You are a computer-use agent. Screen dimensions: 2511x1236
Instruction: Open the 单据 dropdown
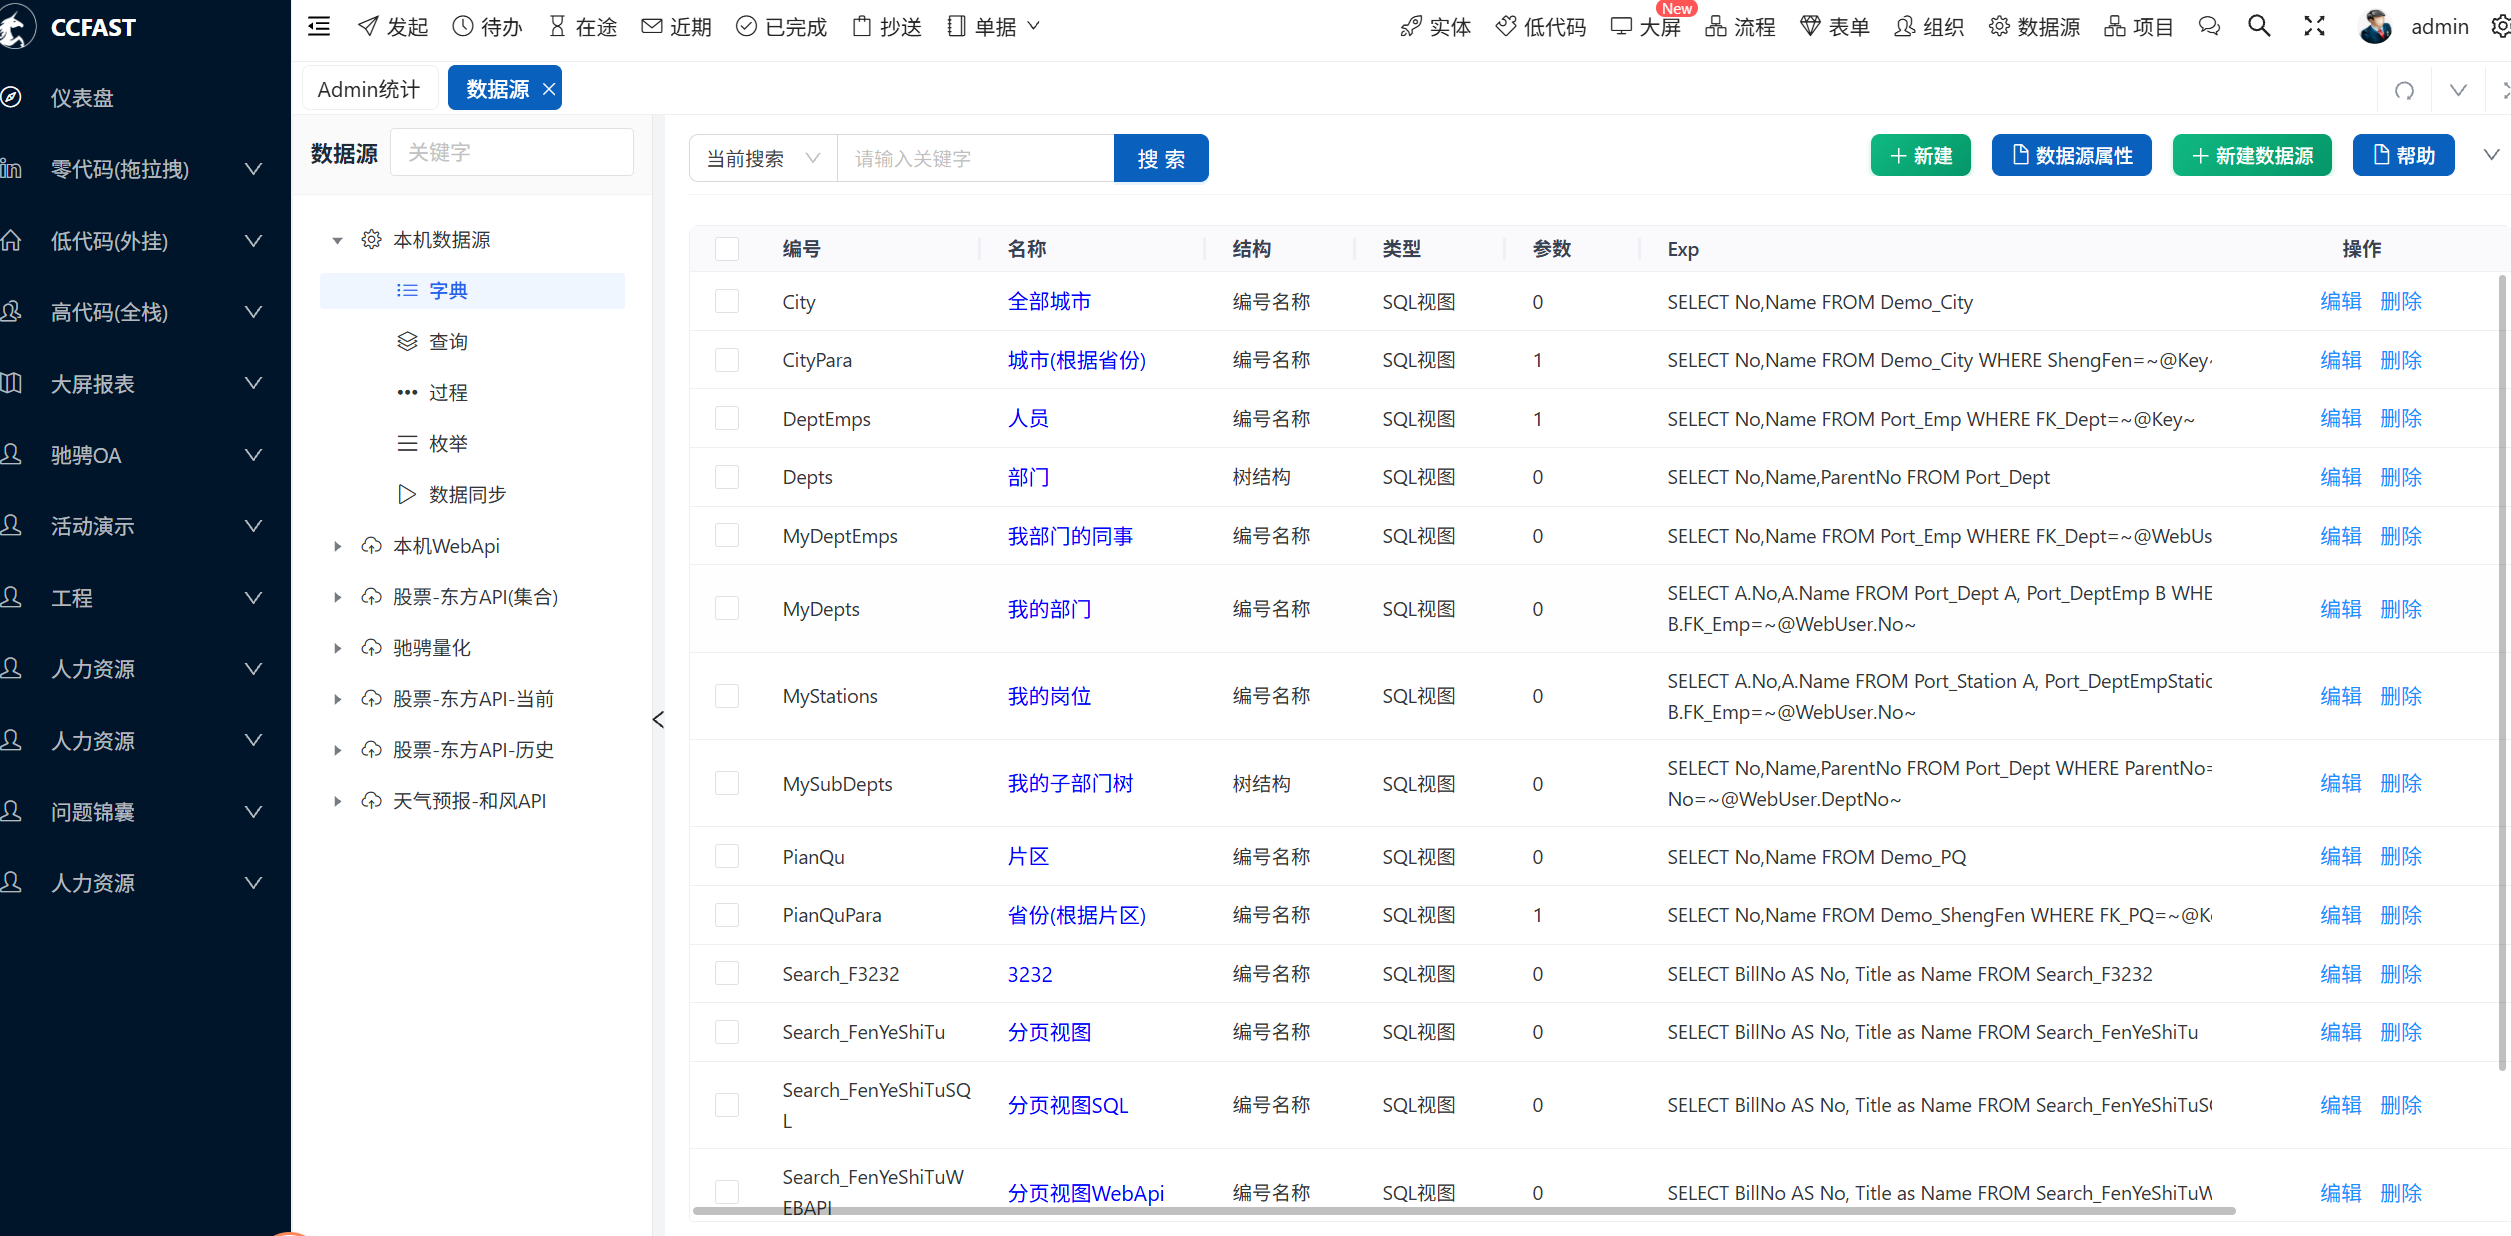(x=993, y=27)
